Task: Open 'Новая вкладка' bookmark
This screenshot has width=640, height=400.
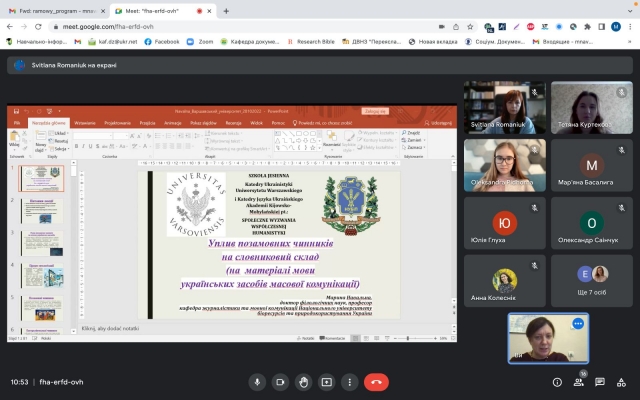Action: (433, 42)
